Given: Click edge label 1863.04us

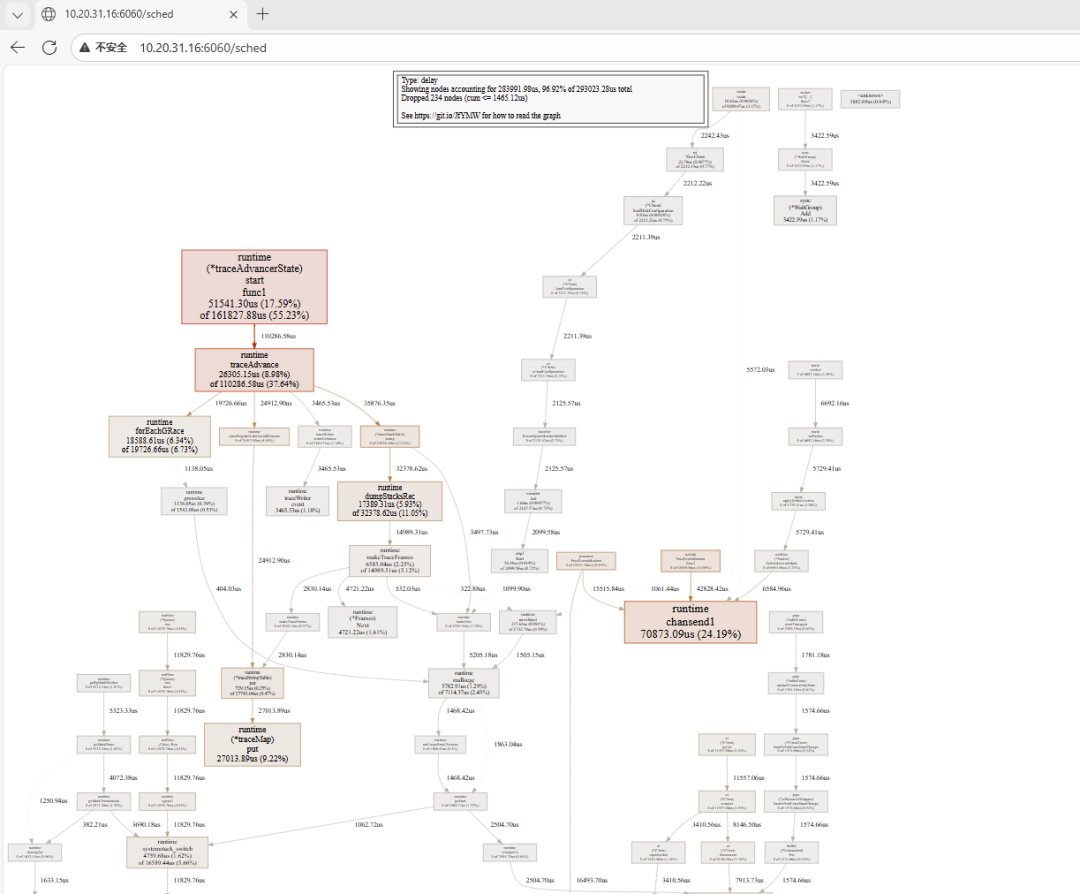Looking at the screenshot, I should pos(508,745).
